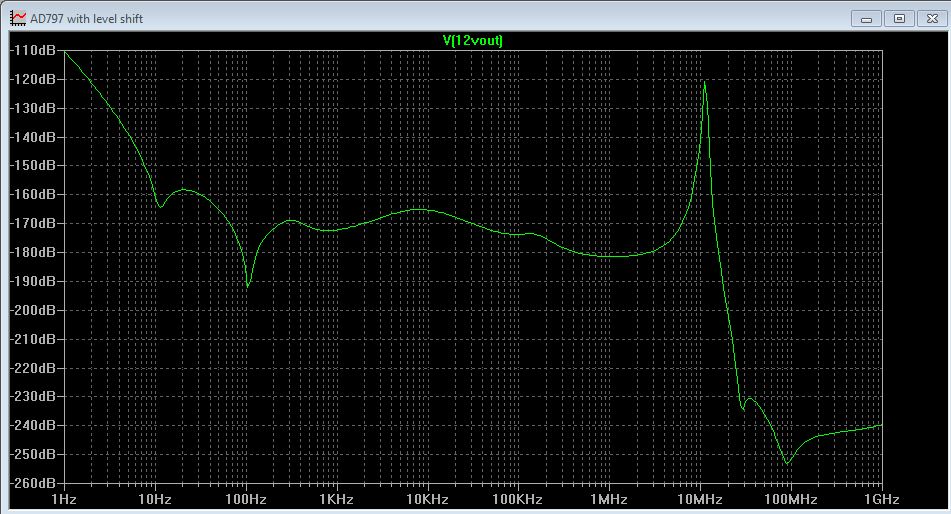The height and width of the screenshot is (514, 951).
Task: Click the 10Hz frequency axis label
Action: point(155,499)
